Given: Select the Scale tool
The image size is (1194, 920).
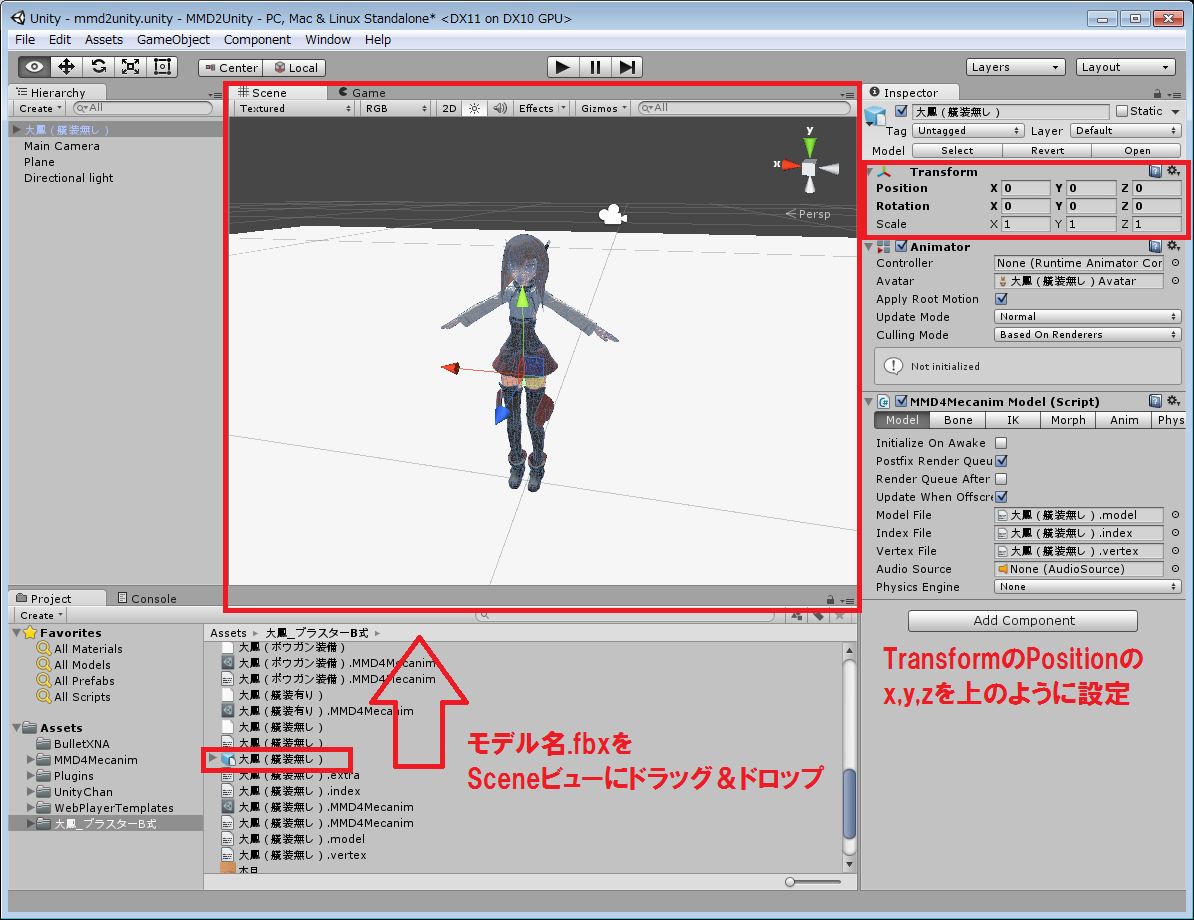Looking at the screenshot, I should pos(130,67).
